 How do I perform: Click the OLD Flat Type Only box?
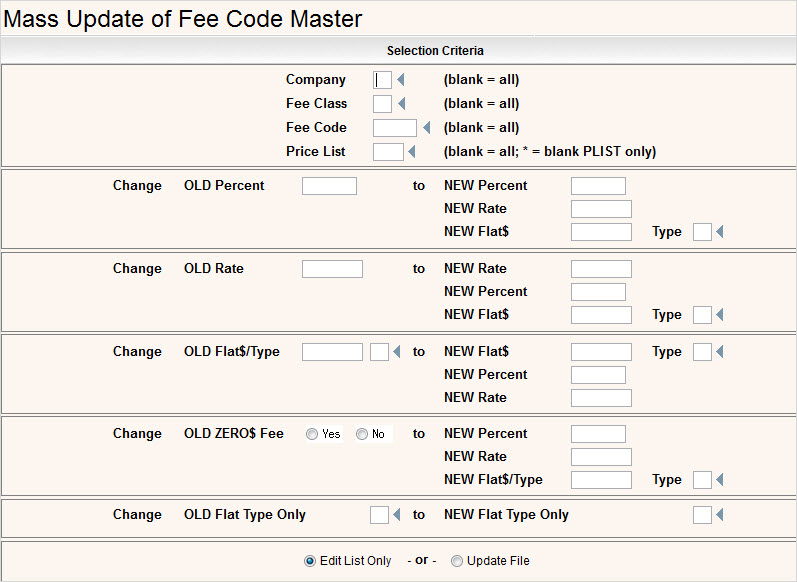379,515
